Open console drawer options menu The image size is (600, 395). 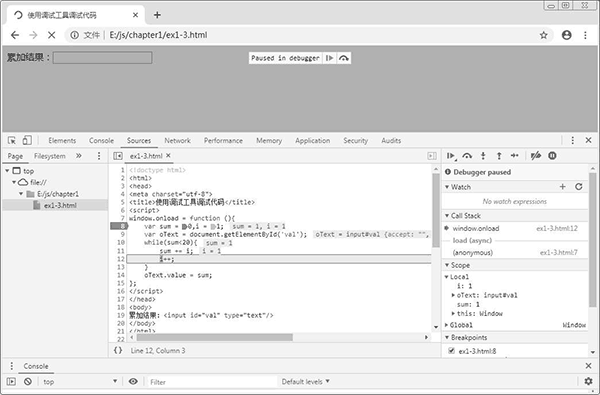(x=11, y=366)
